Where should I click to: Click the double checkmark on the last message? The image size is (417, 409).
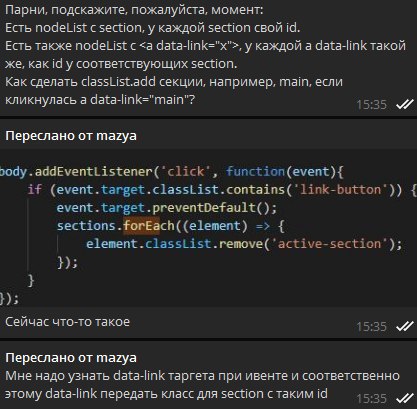(x=405, y=398)
